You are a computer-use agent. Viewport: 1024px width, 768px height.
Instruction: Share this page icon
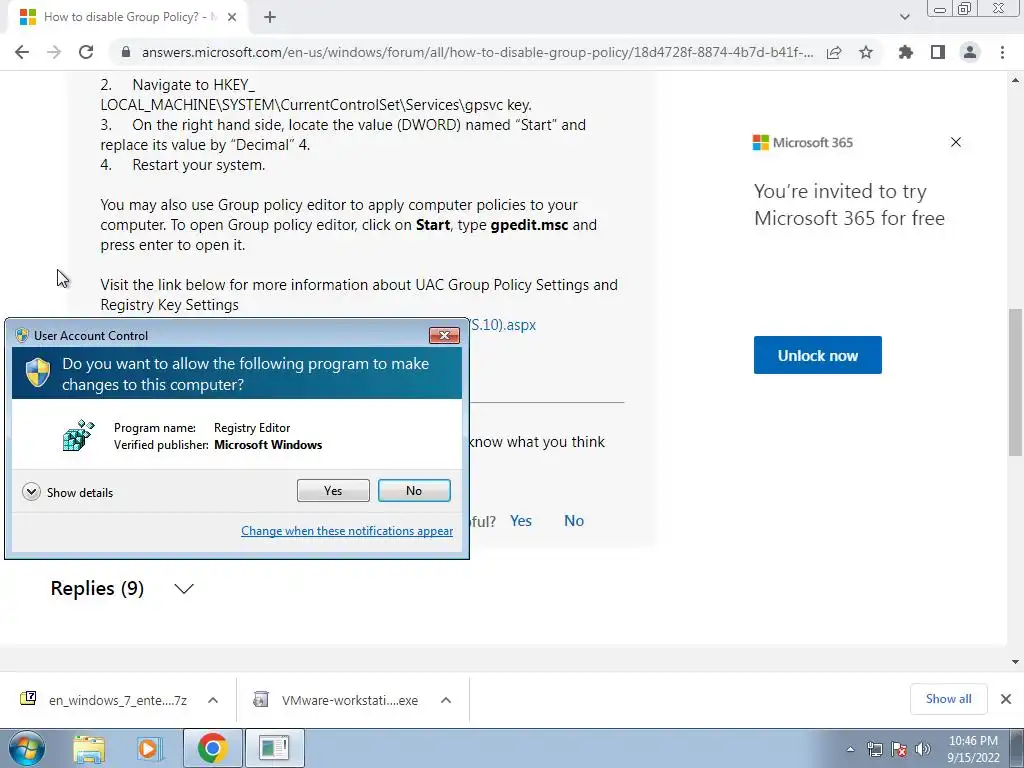point(834,52)
